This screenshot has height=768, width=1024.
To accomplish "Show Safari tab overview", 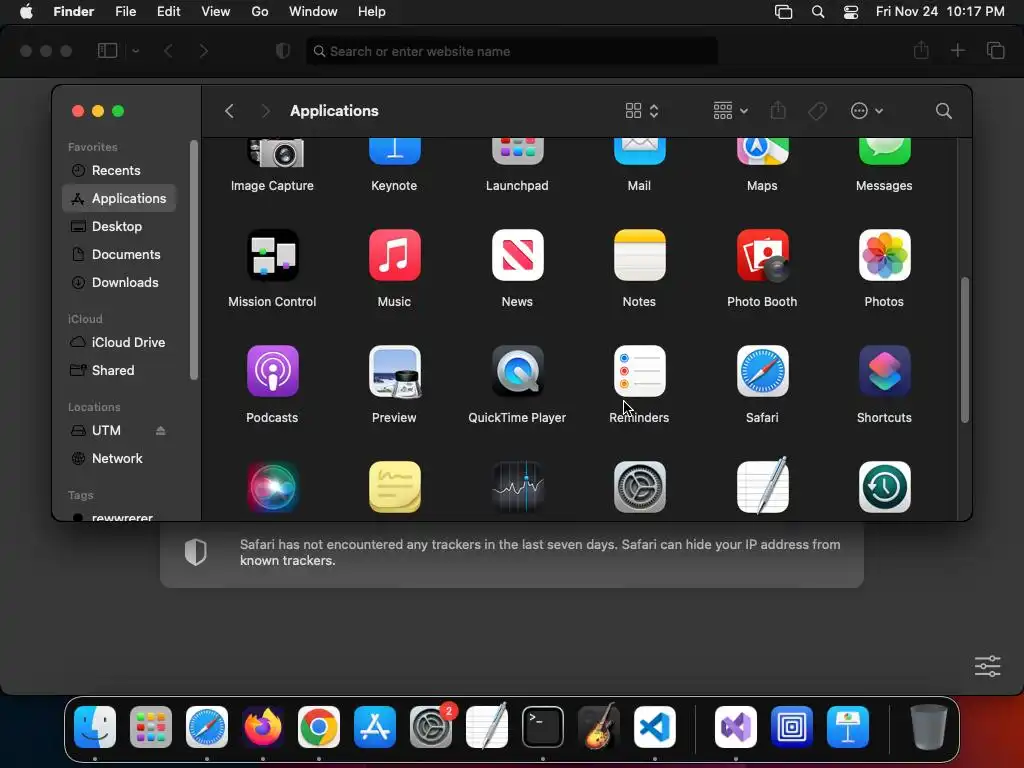I will pos(995,51).
